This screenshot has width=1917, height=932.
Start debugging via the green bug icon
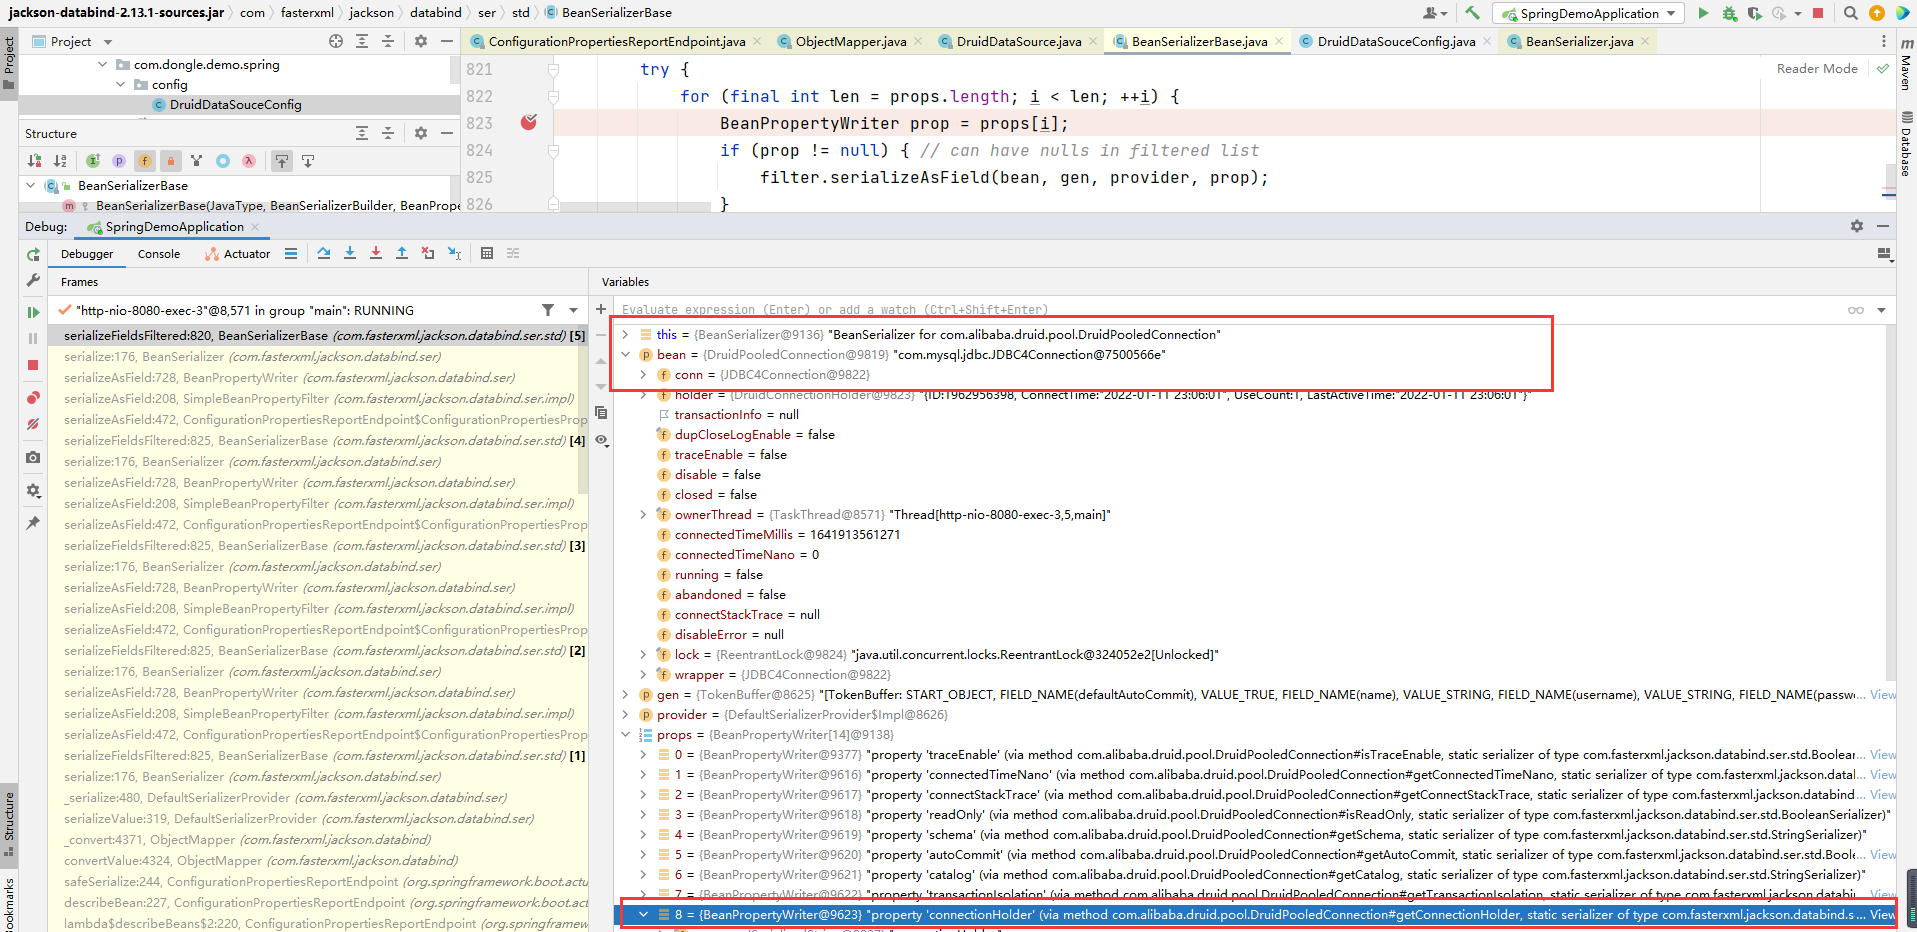pos(1729,13)
